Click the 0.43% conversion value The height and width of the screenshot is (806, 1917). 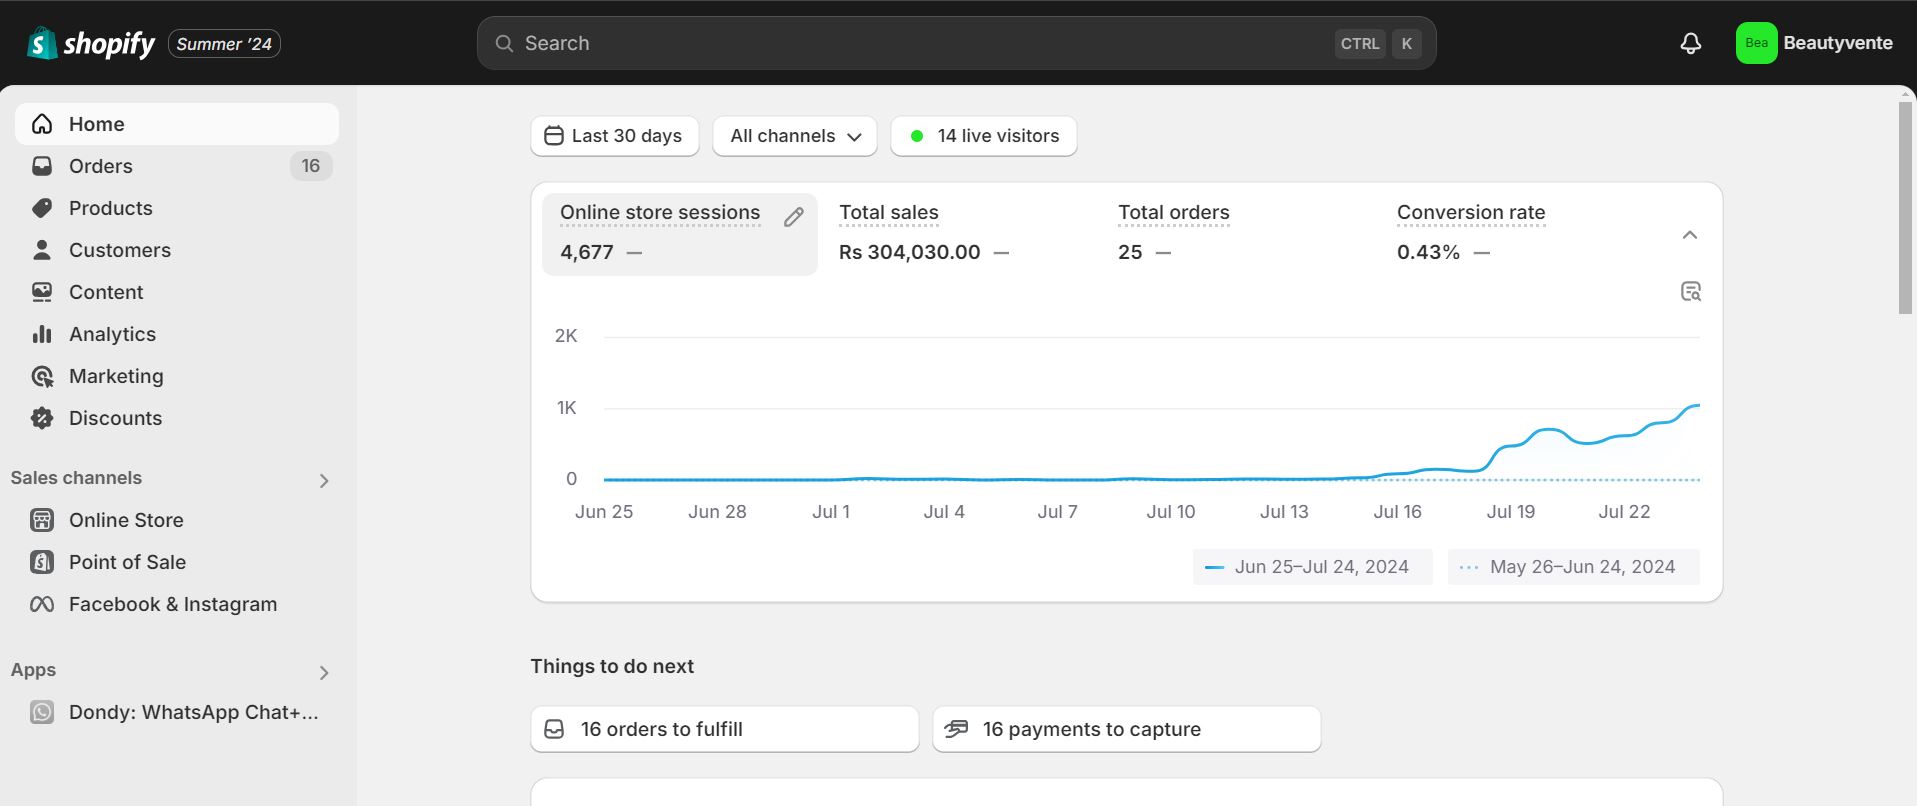pos(1428,252)
